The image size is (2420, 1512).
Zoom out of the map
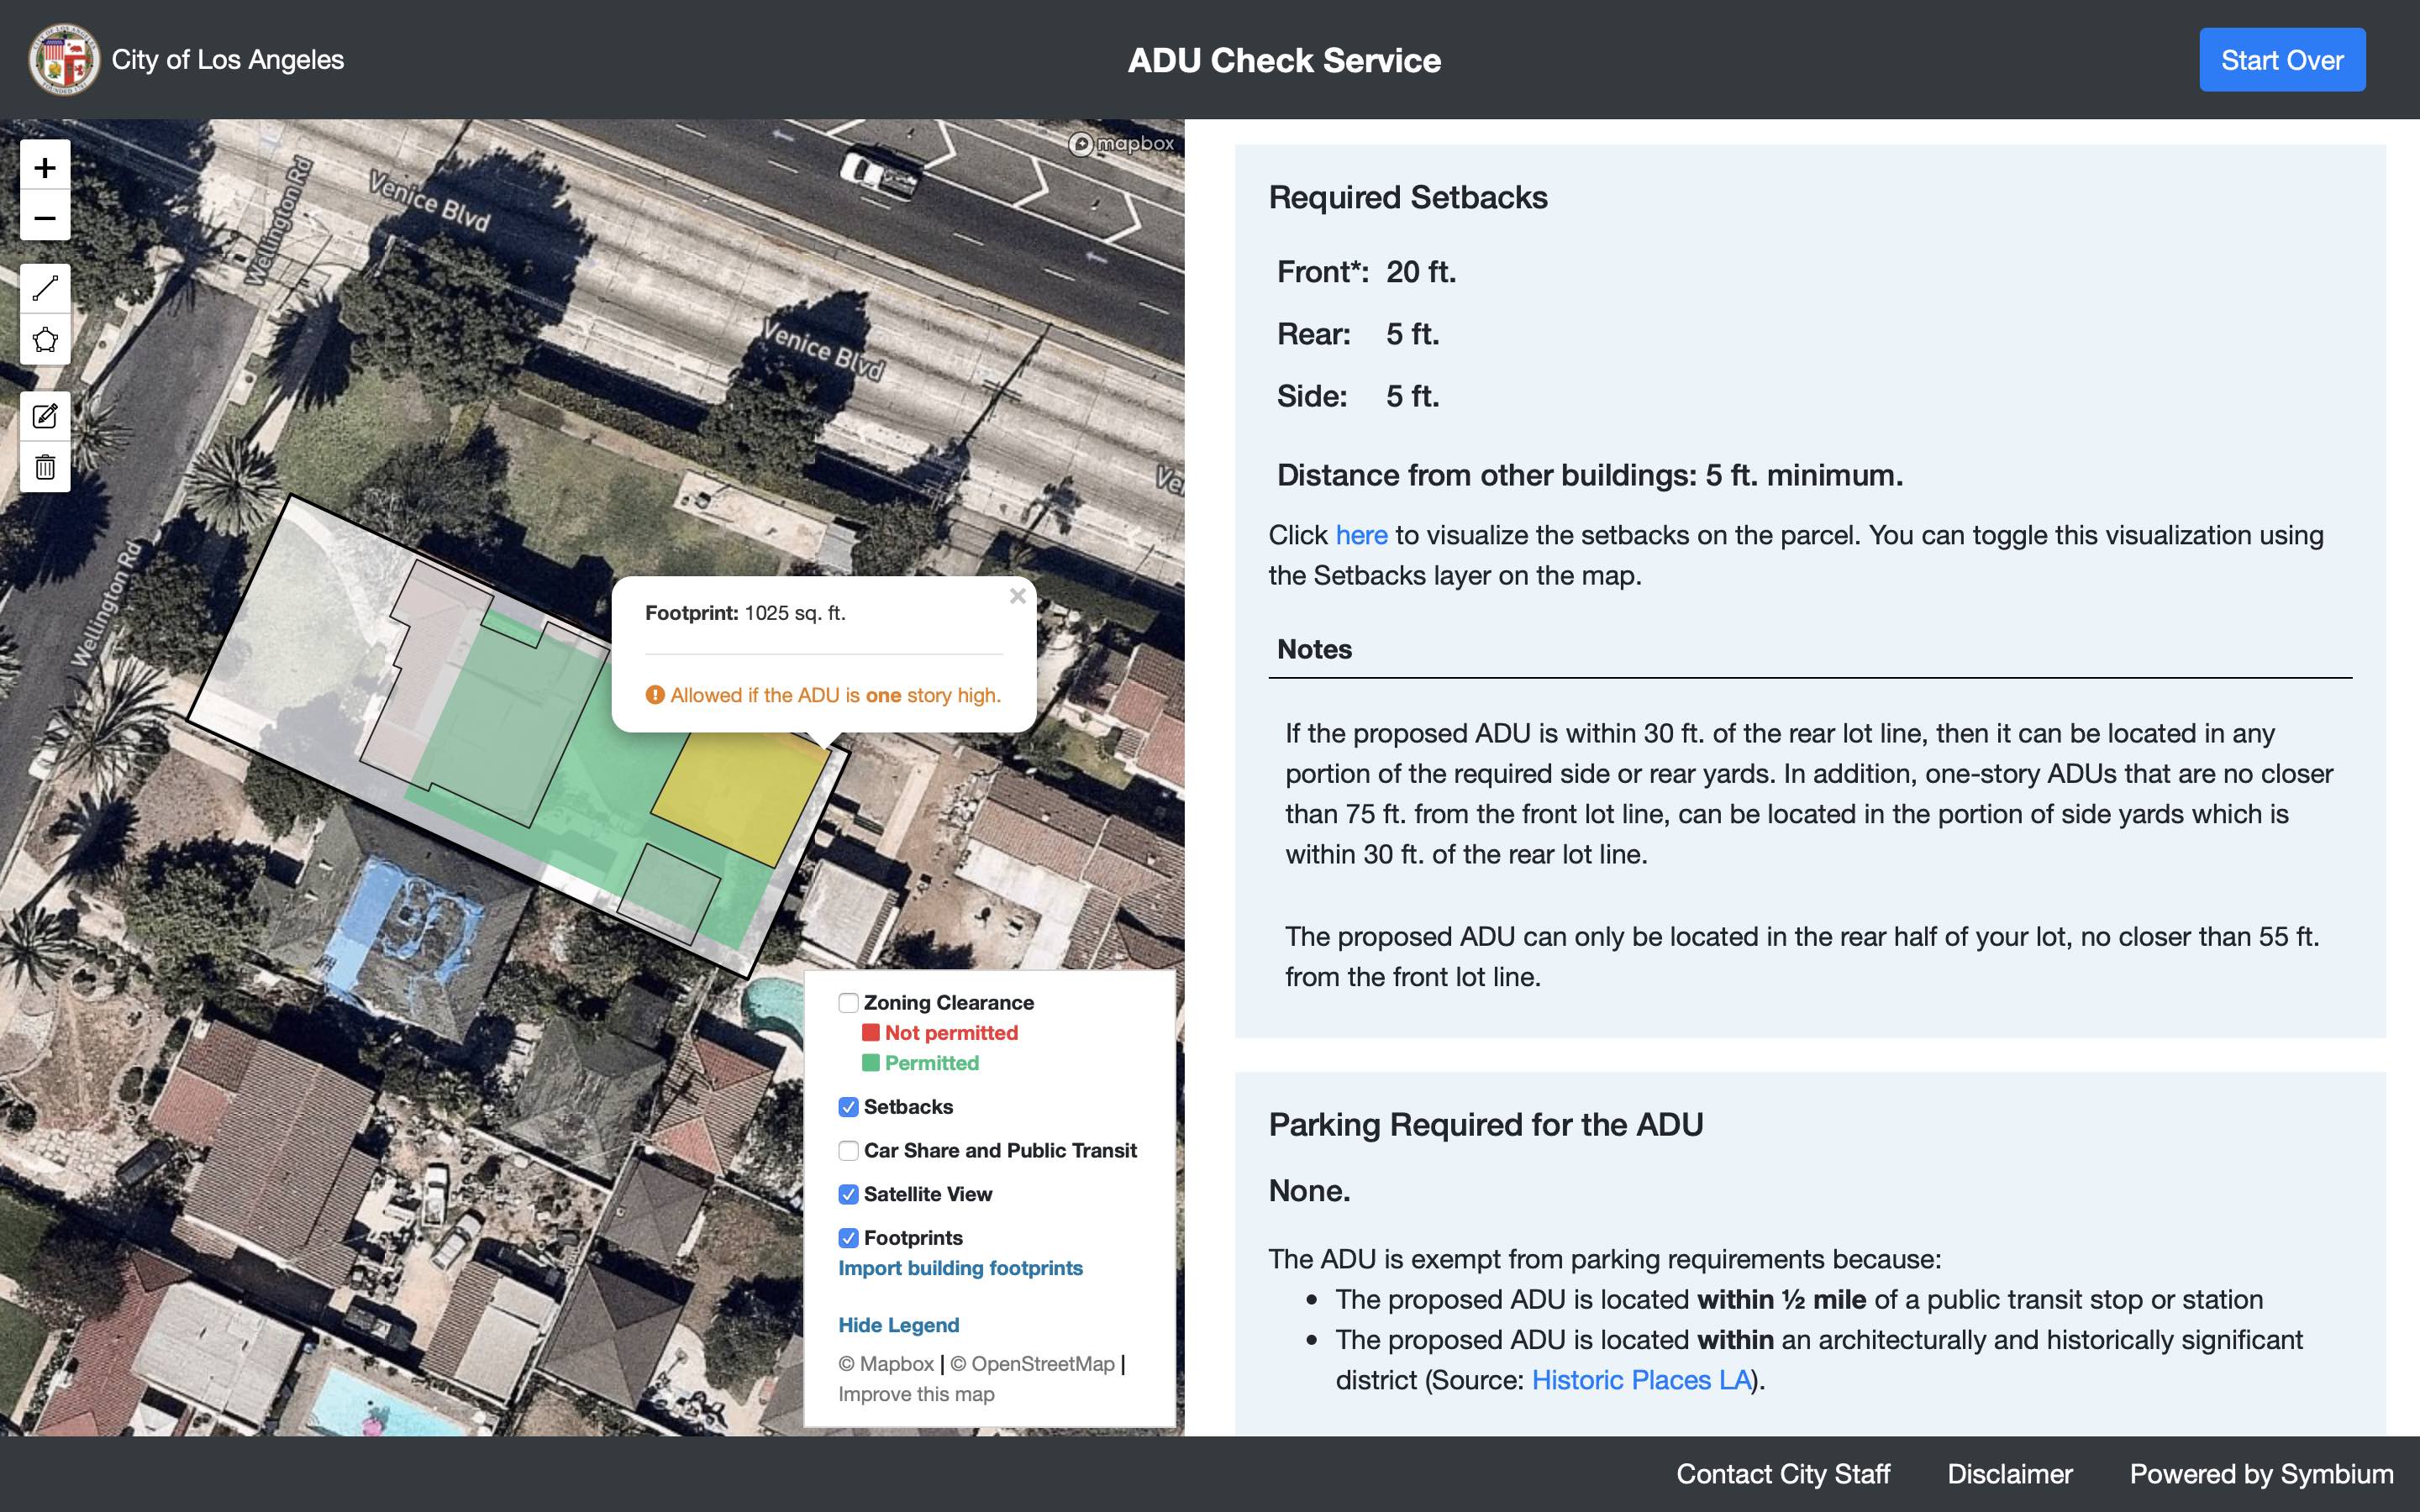tap(45, 216)
